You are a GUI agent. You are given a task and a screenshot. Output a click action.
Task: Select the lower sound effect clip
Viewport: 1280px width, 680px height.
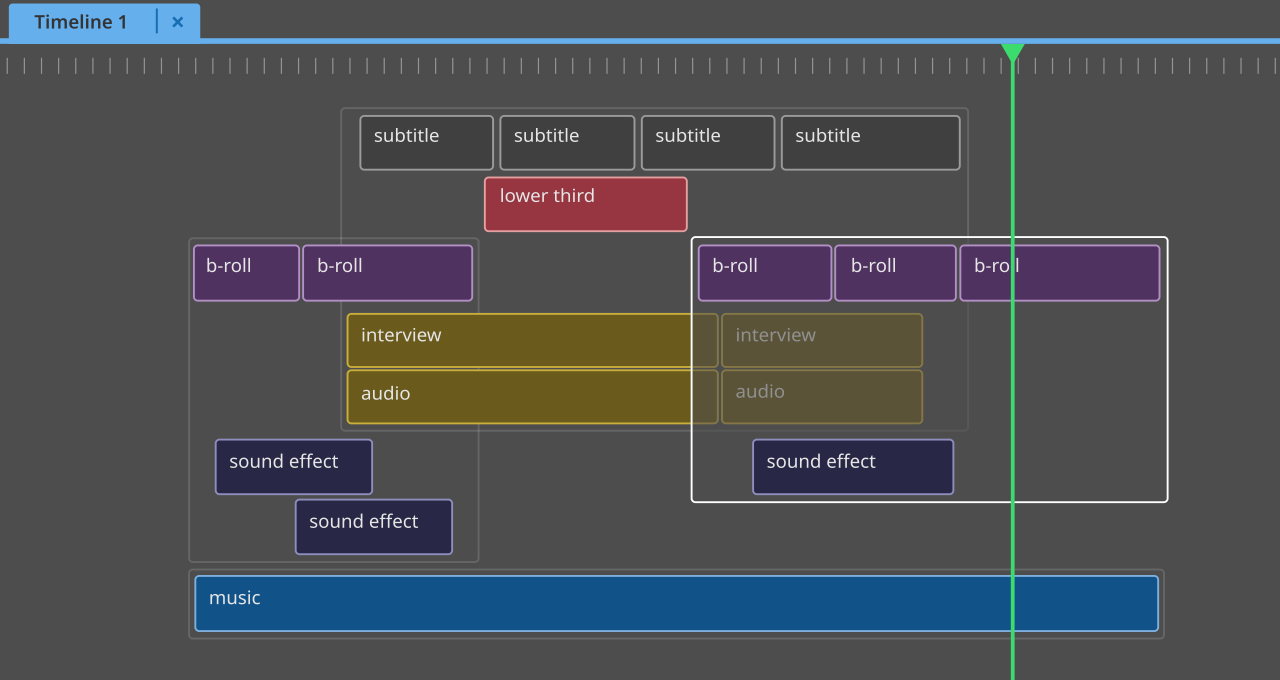click(373, 526)
